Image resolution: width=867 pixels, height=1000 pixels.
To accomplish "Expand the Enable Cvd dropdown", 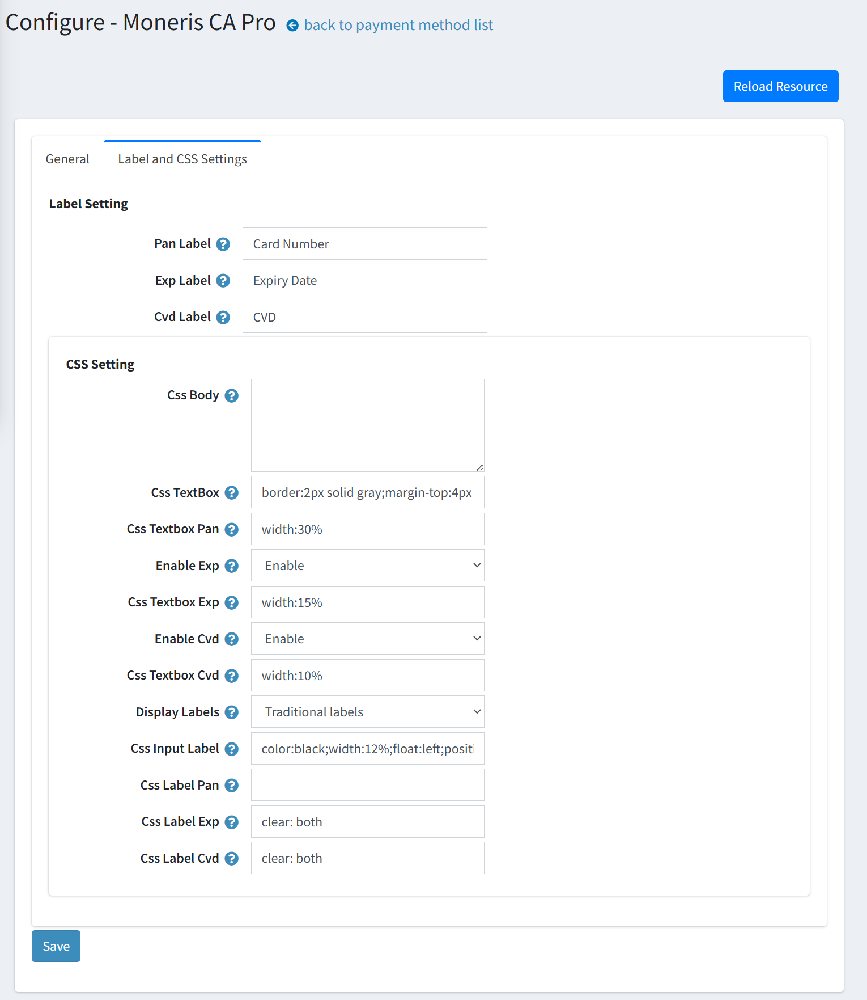I will pyautogui.click(x=367, y=639).
